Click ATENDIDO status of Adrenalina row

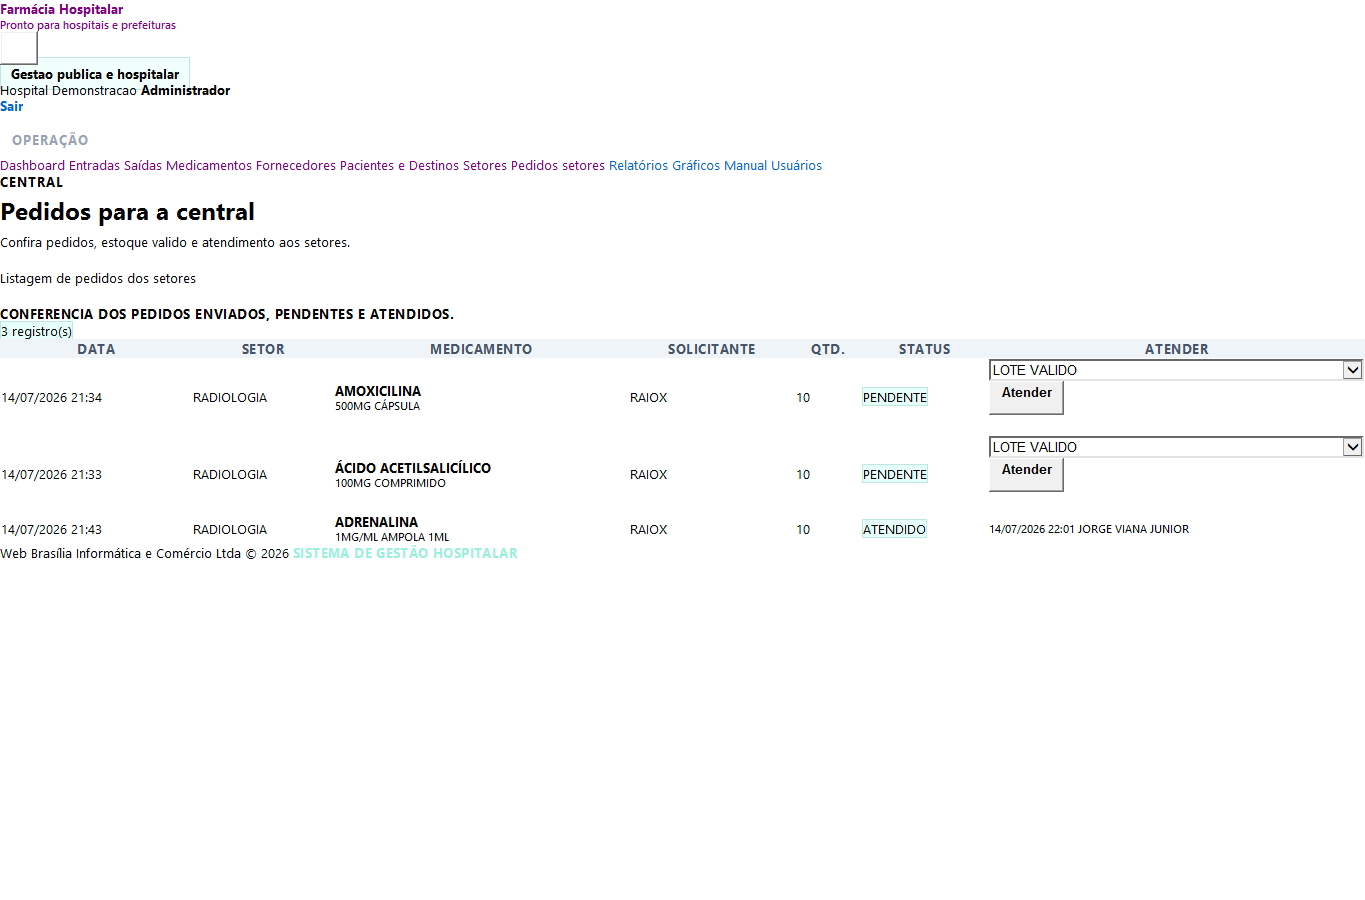(x=894, y=529)
